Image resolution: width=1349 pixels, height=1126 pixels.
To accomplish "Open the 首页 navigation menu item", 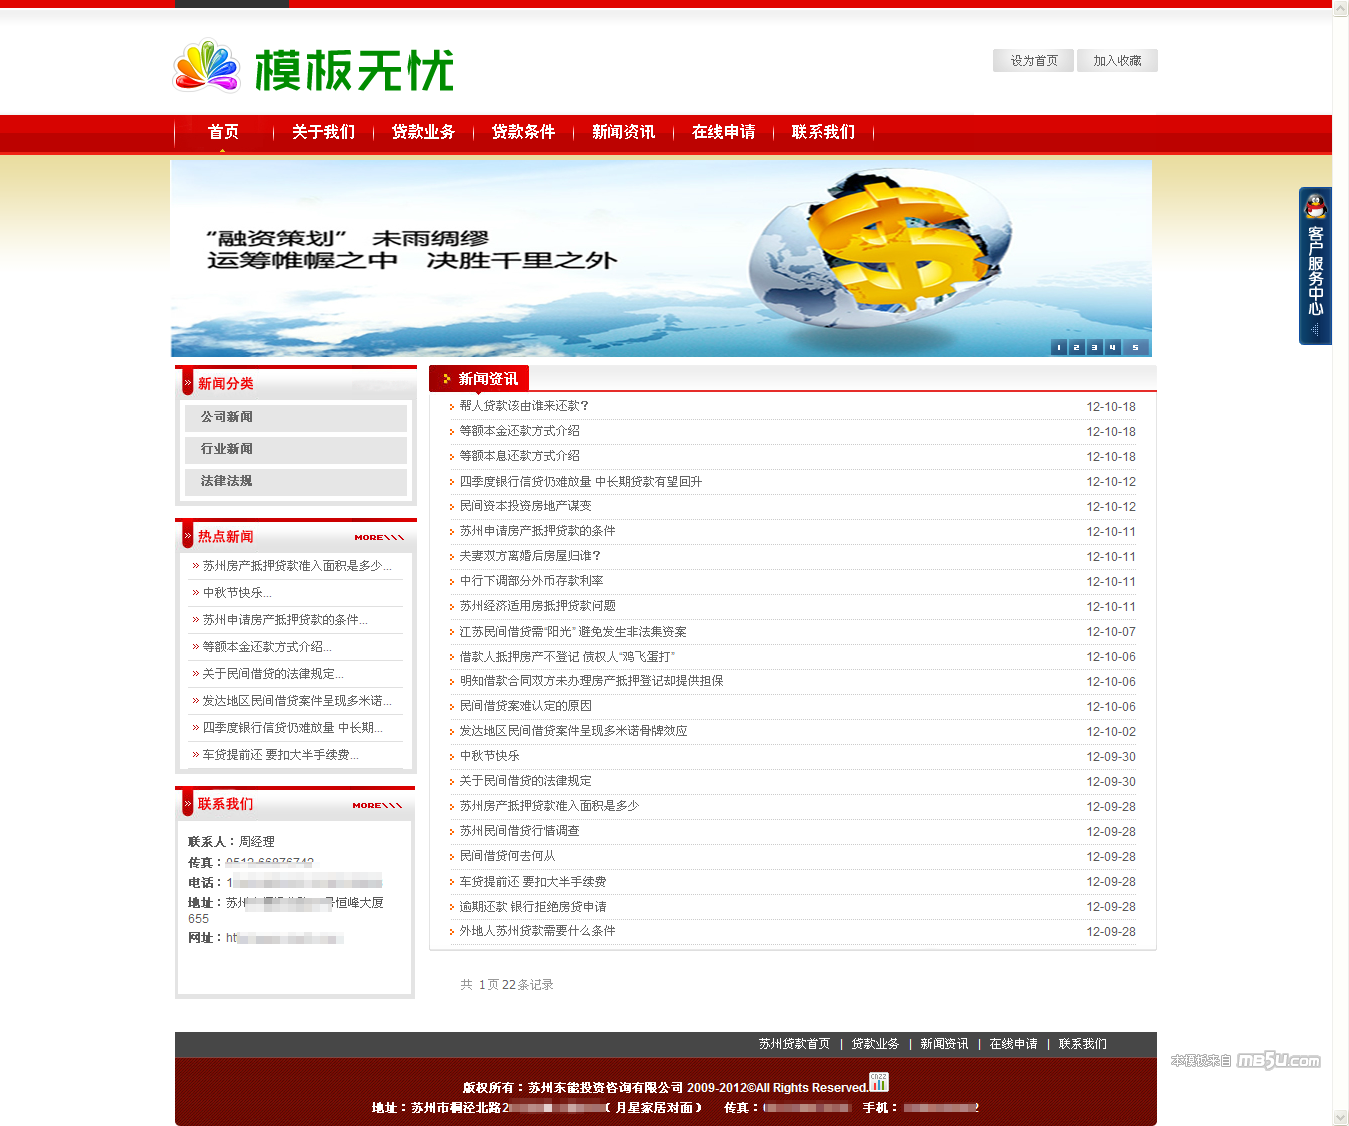I will [223, 132].
